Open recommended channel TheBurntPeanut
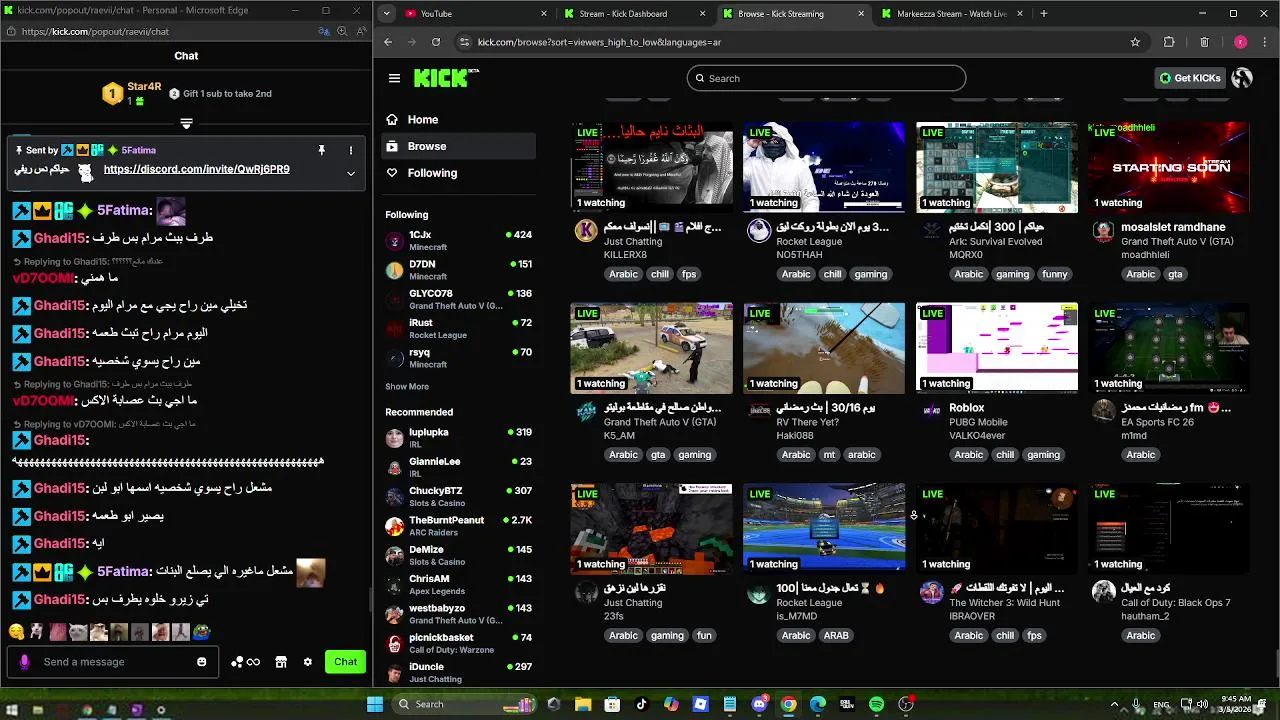1280x720 pixels. [x=459, y=525]
